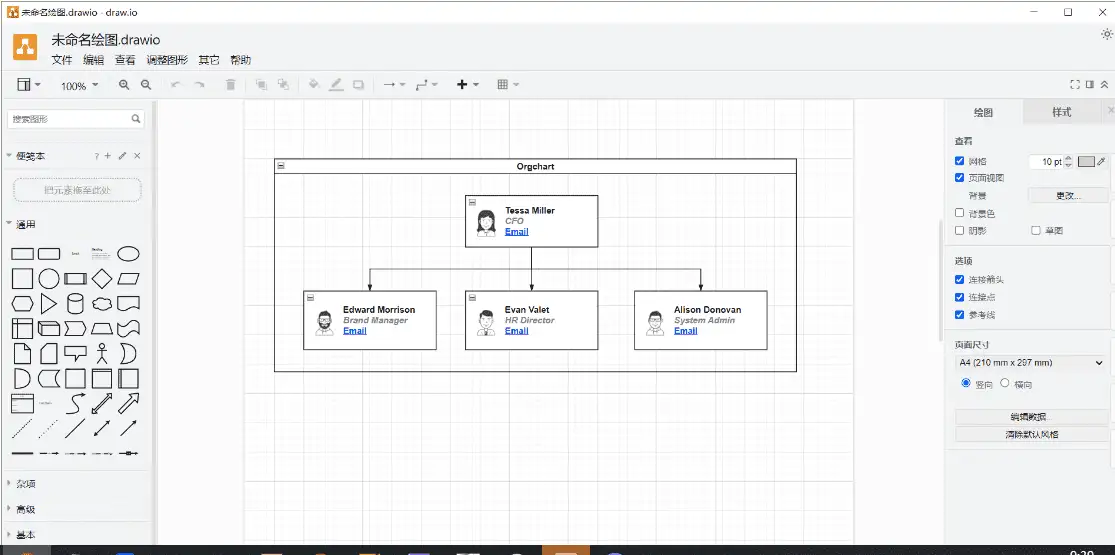Click the zoom out magnifier icon

coord(146,85)
